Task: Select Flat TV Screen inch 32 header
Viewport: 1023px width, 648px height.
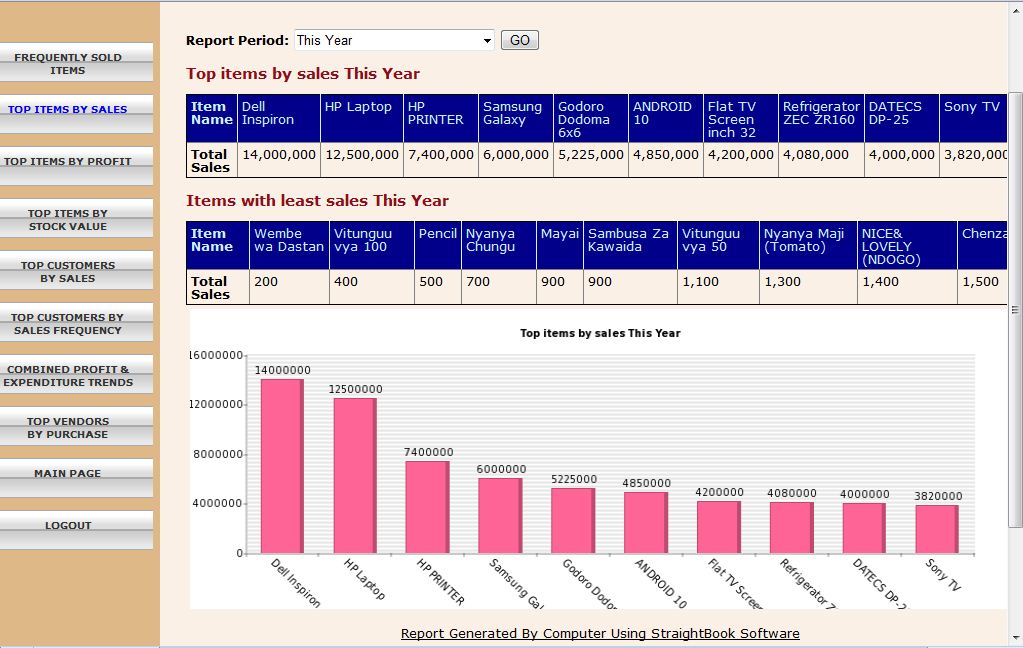Action: coord(741,118)
